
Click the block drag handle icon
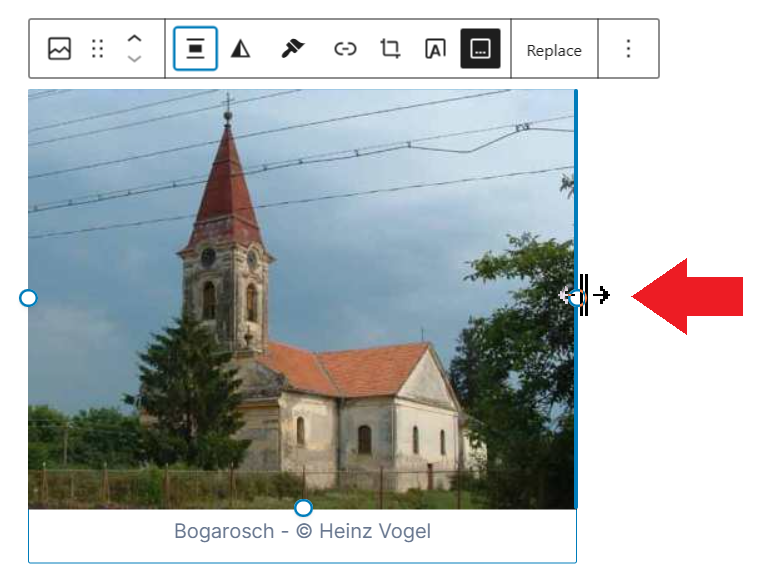(97, 49)
